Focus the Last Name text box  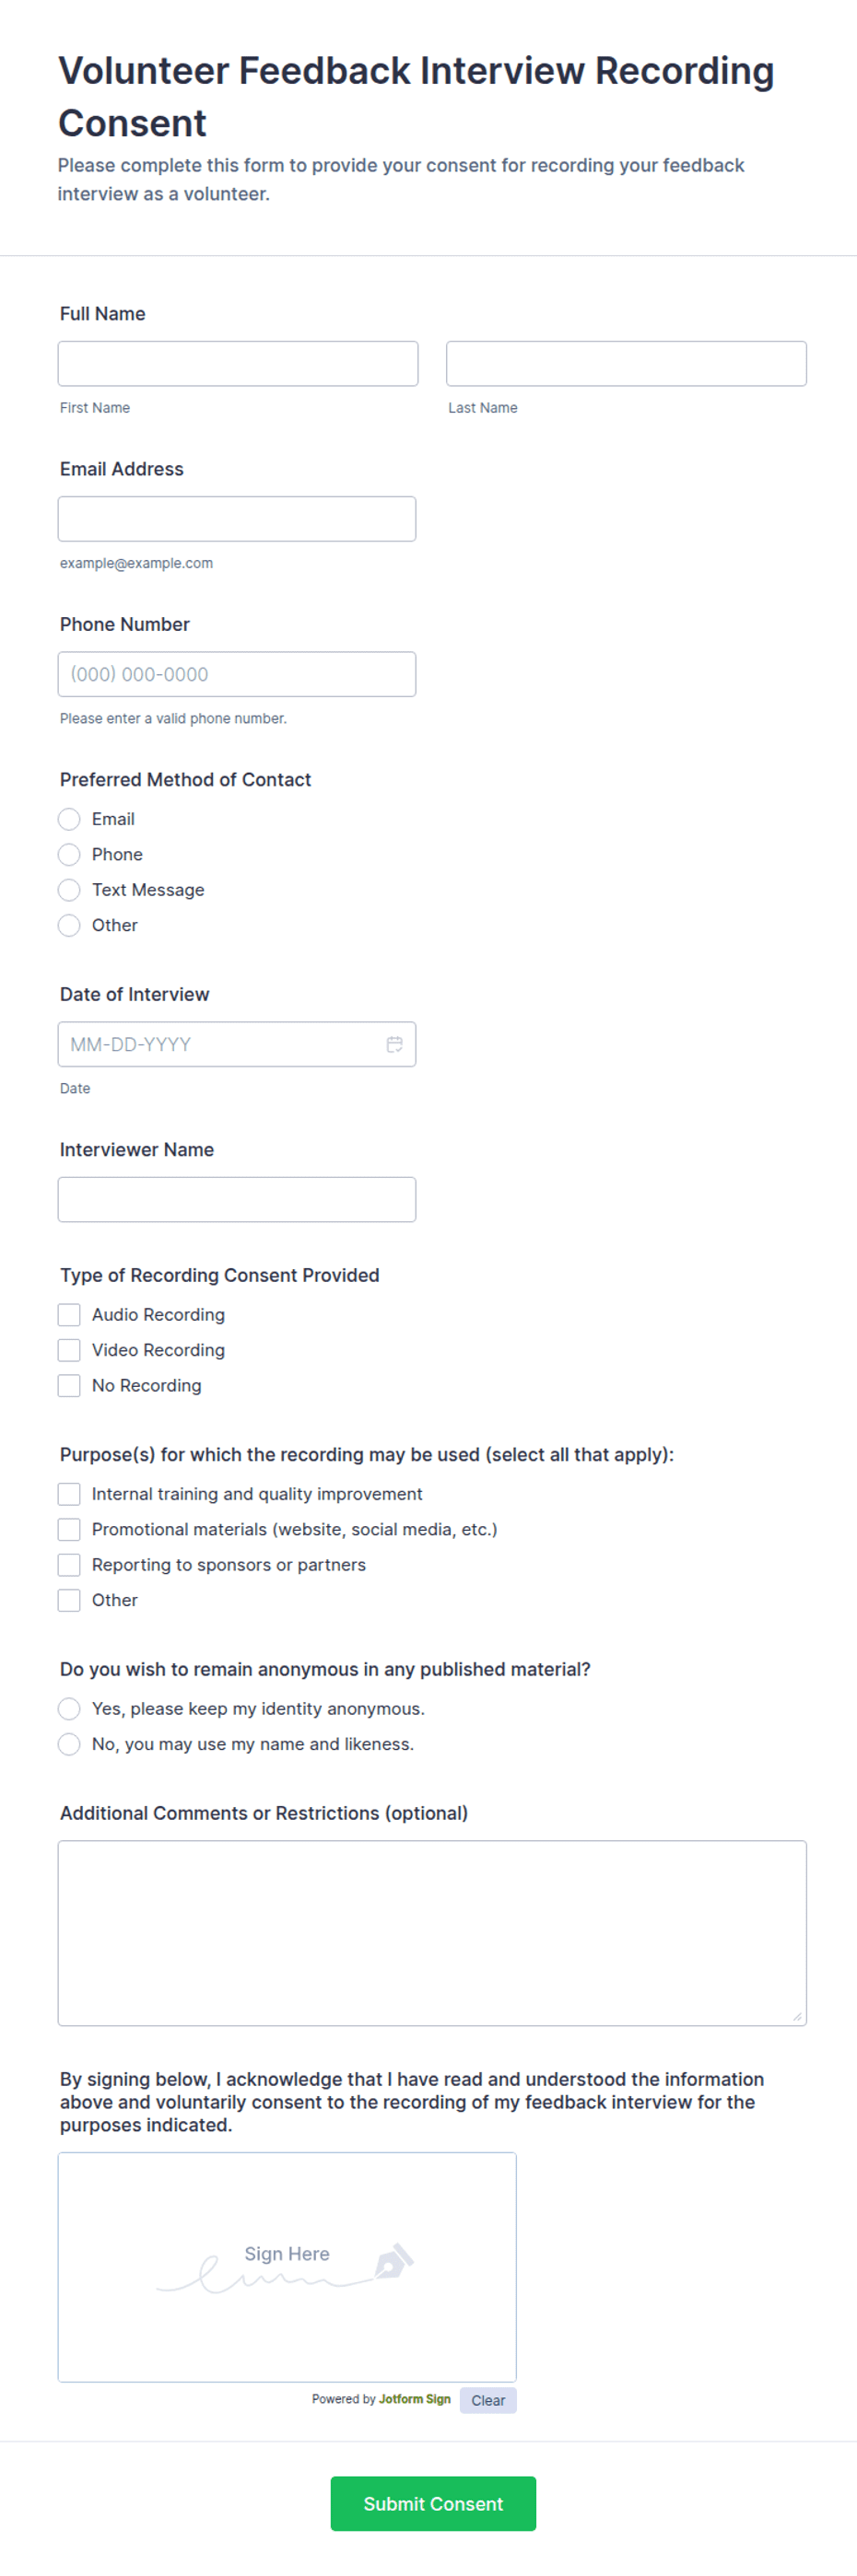click(x=626, y=364)
